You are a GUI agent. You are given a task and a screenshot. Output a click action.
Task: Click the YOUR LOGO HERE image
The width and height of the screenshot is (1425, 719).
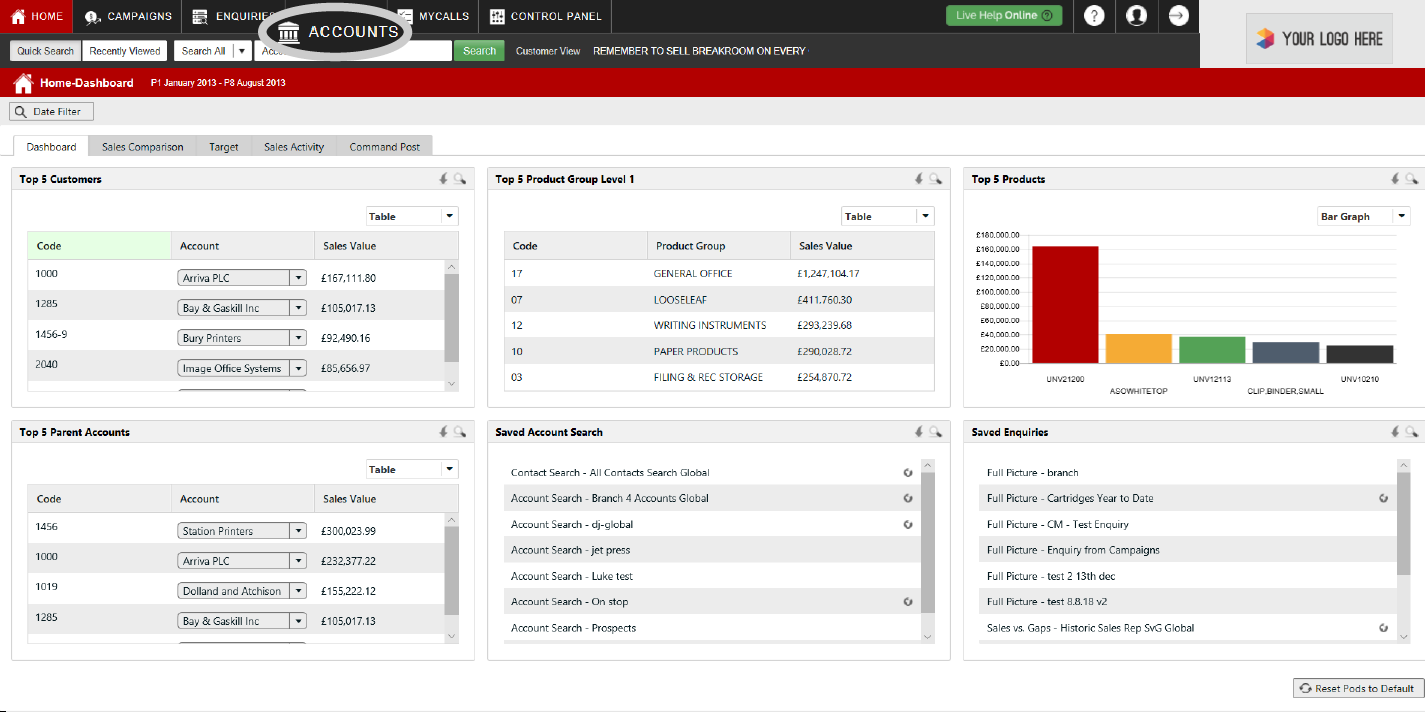(x=1319, y=39)
